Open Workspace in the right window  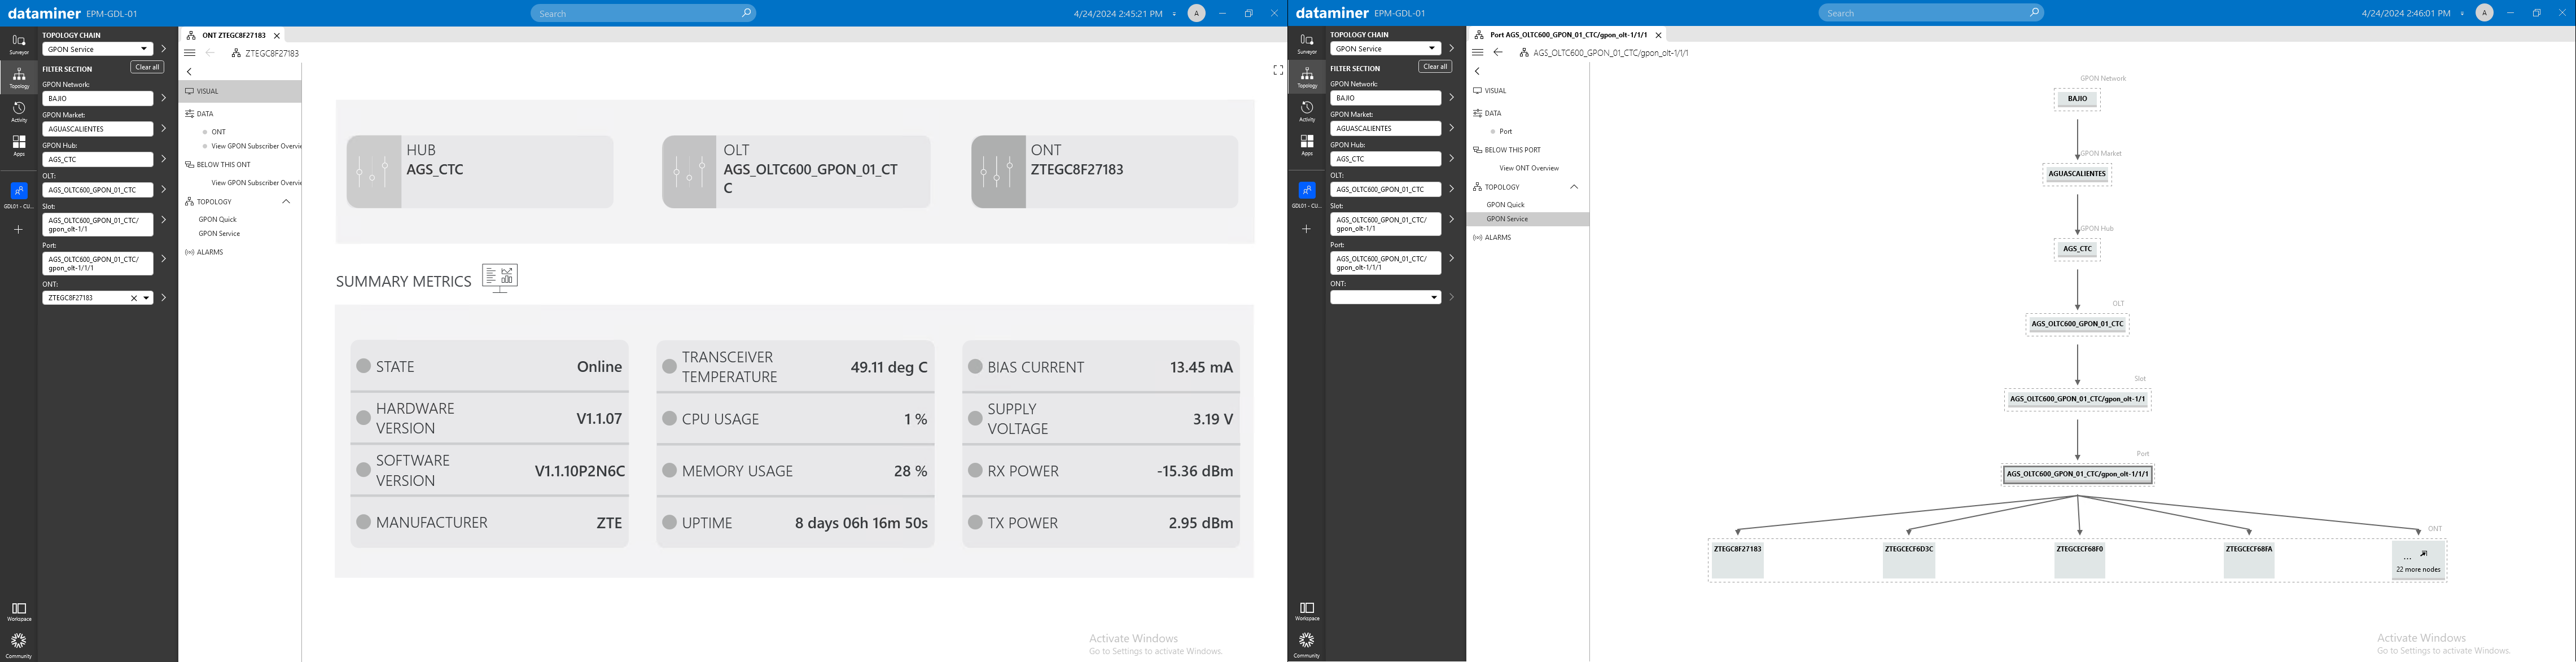coord(1307,611)
